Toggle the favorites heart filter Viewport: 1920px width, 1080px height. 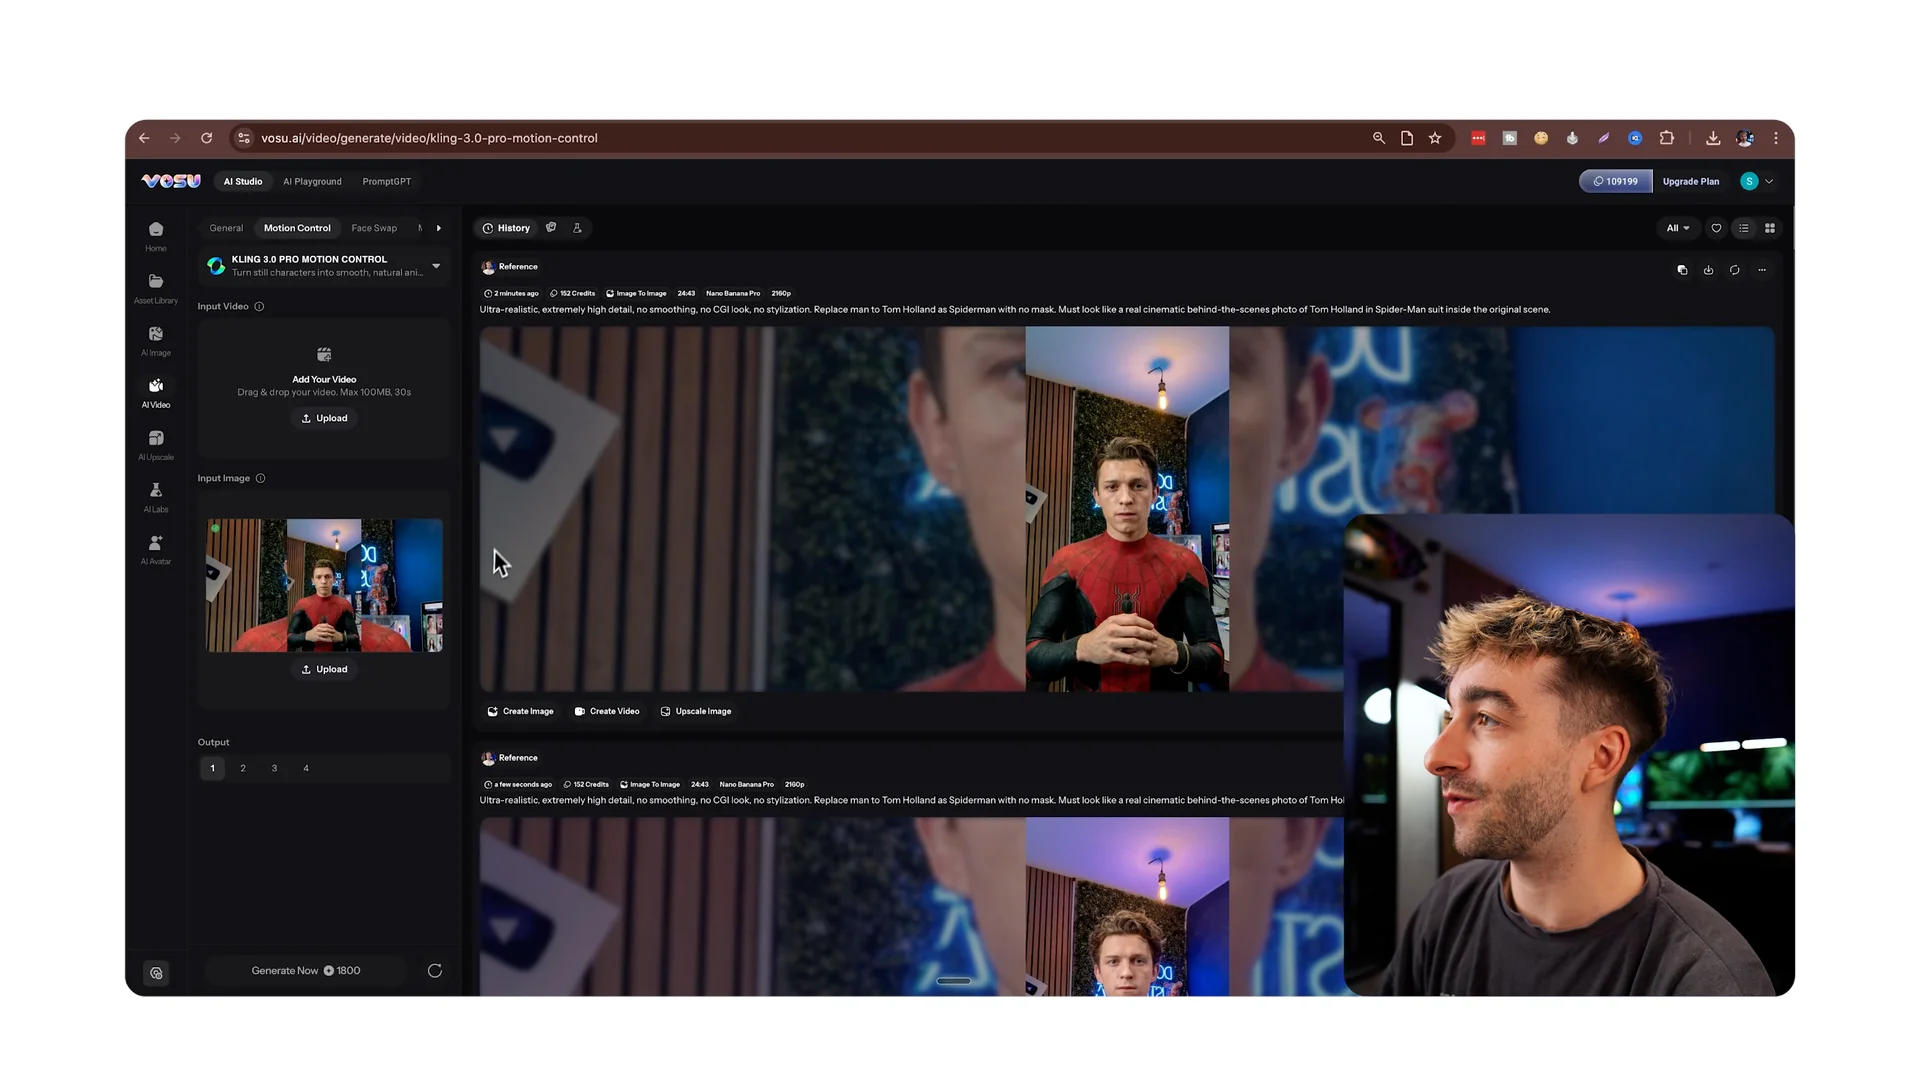pyautogui.click(x=1716, y=228)
